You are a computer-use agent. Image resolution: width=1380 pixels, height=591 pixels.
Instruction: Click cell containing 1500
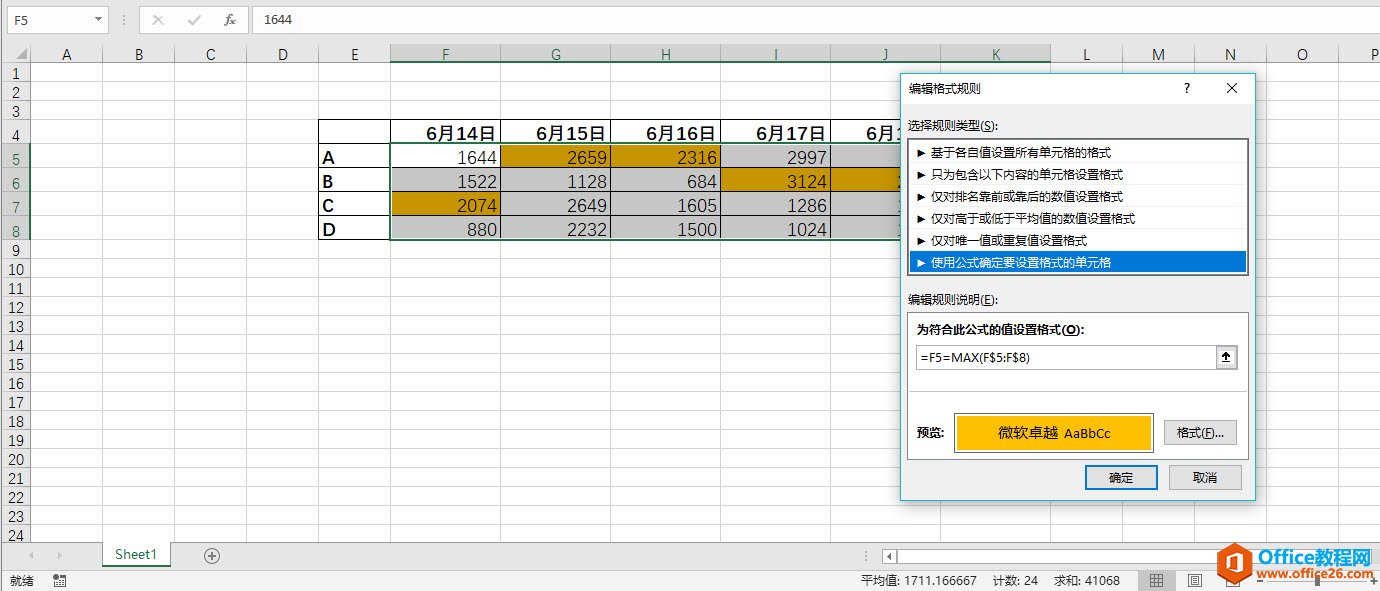click(666, 229)
